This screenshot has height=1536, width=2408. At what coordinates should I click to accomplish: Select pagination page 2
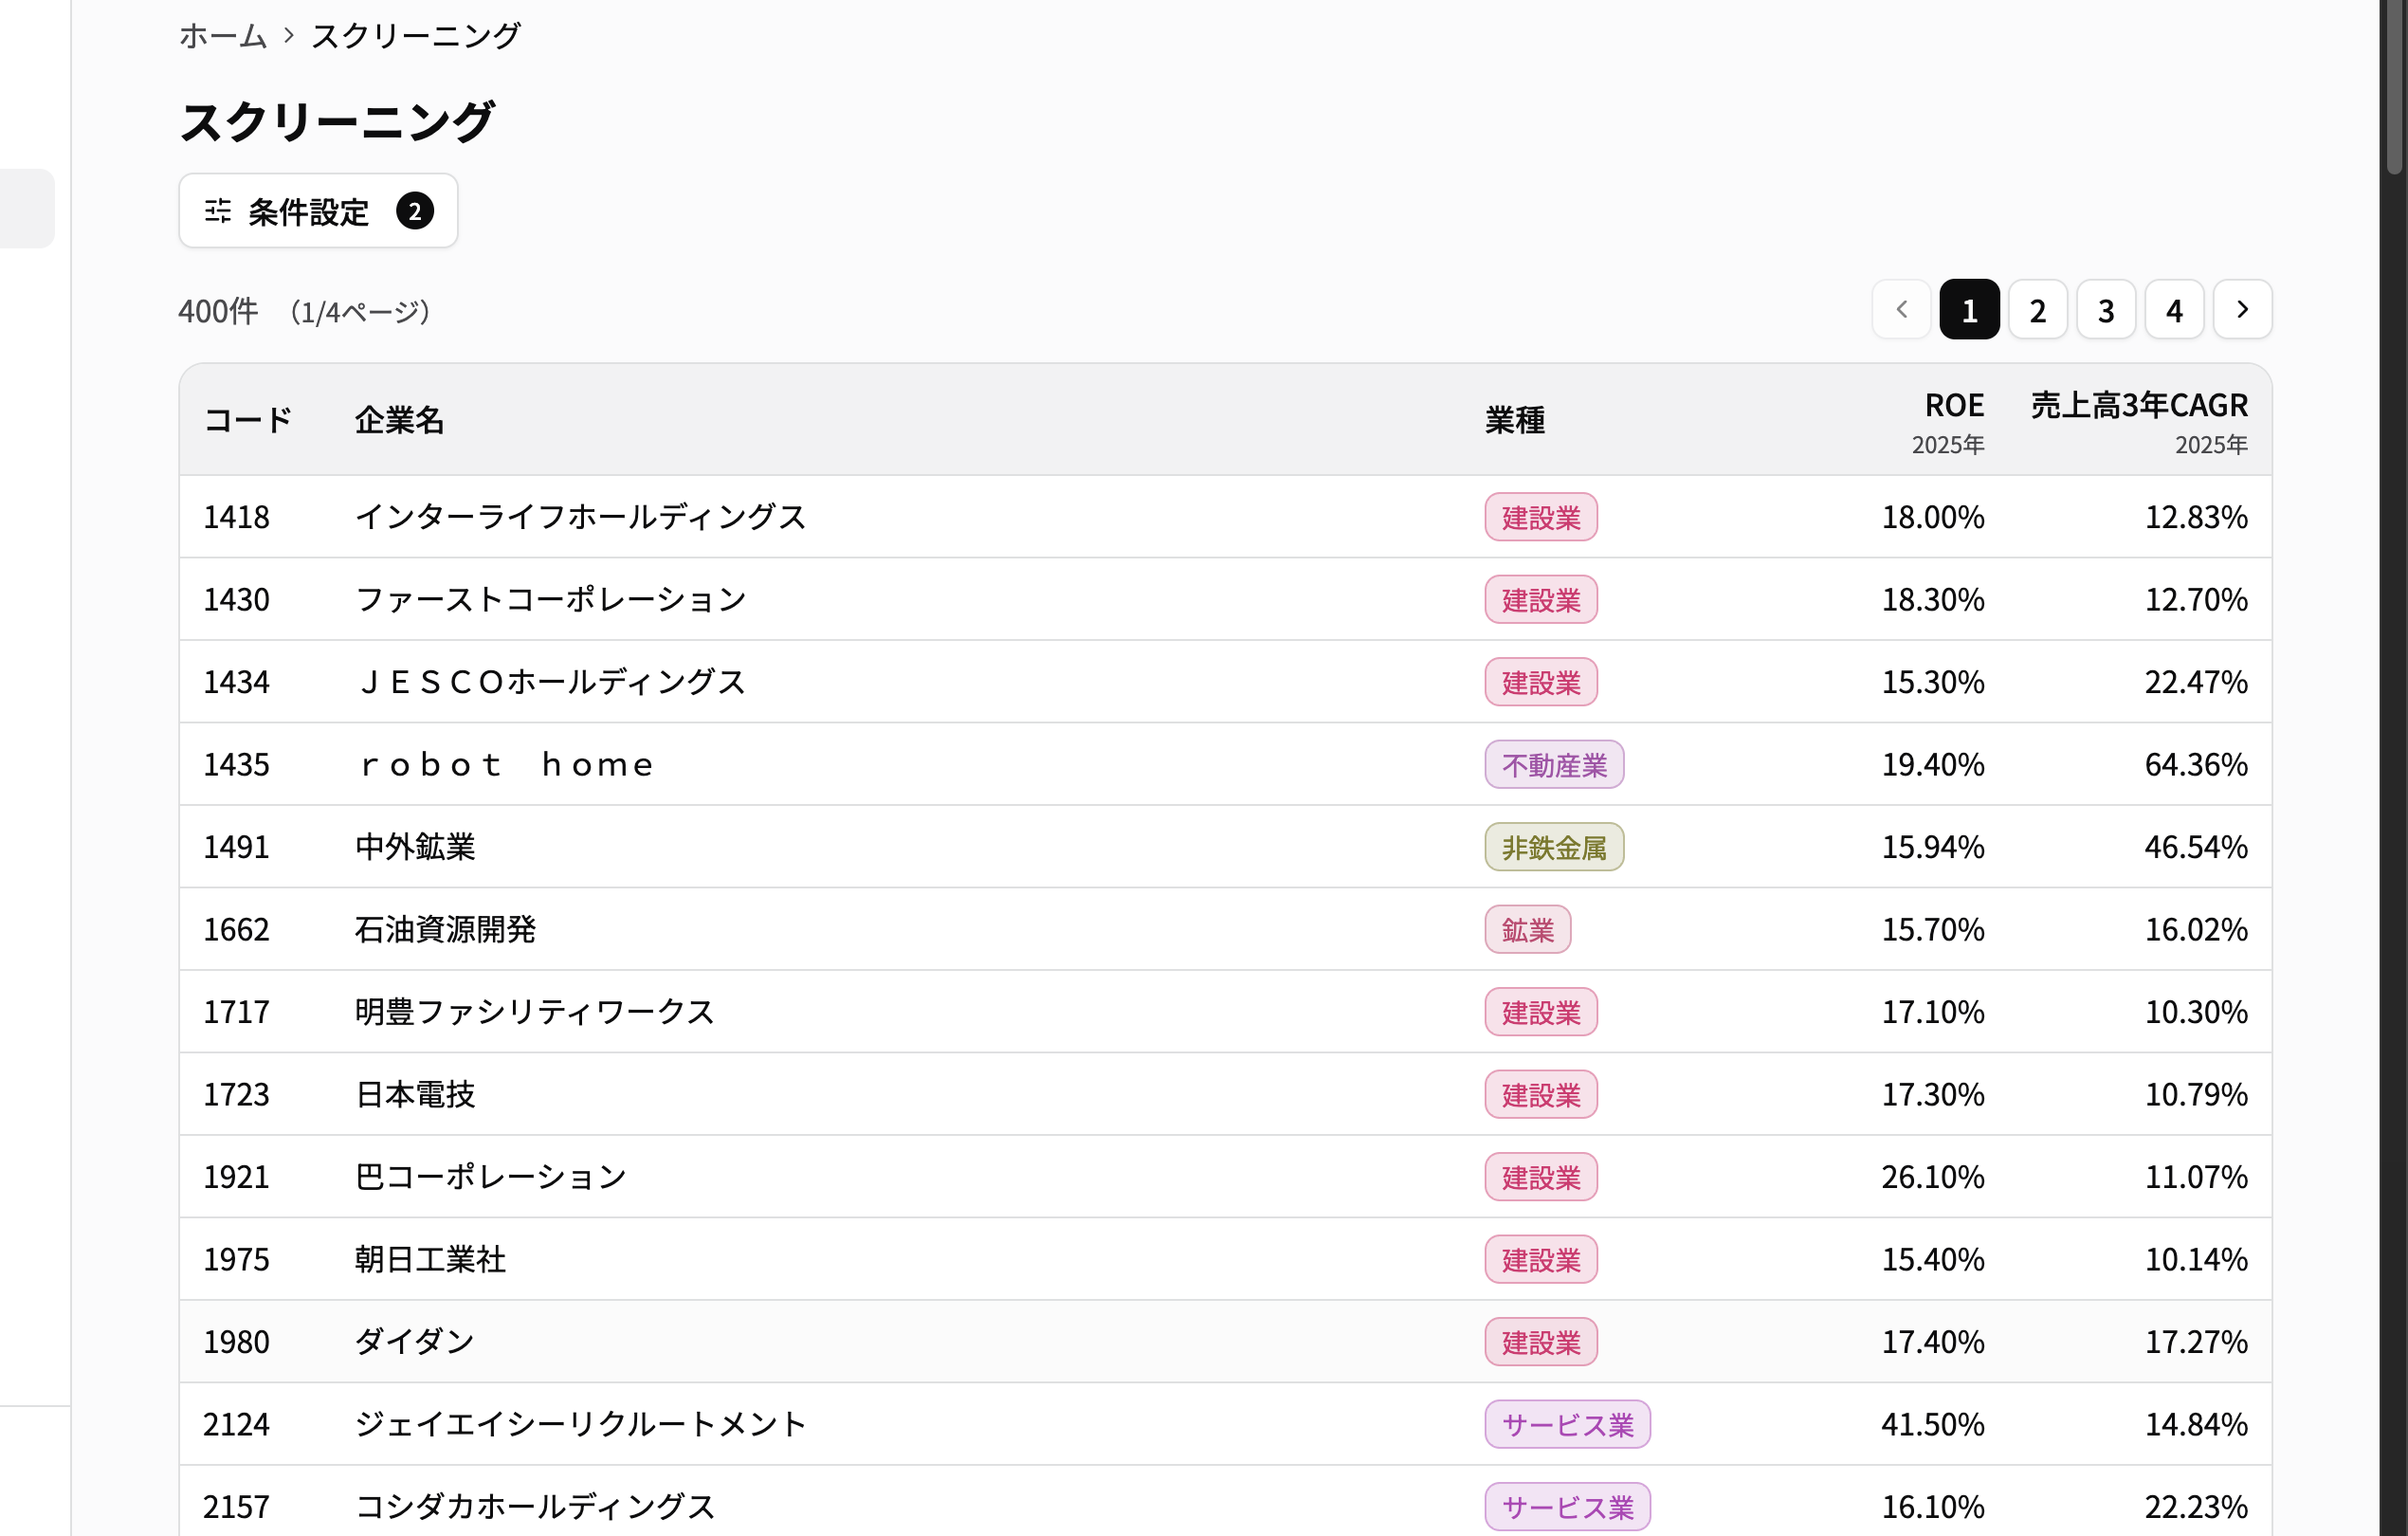2037,310
